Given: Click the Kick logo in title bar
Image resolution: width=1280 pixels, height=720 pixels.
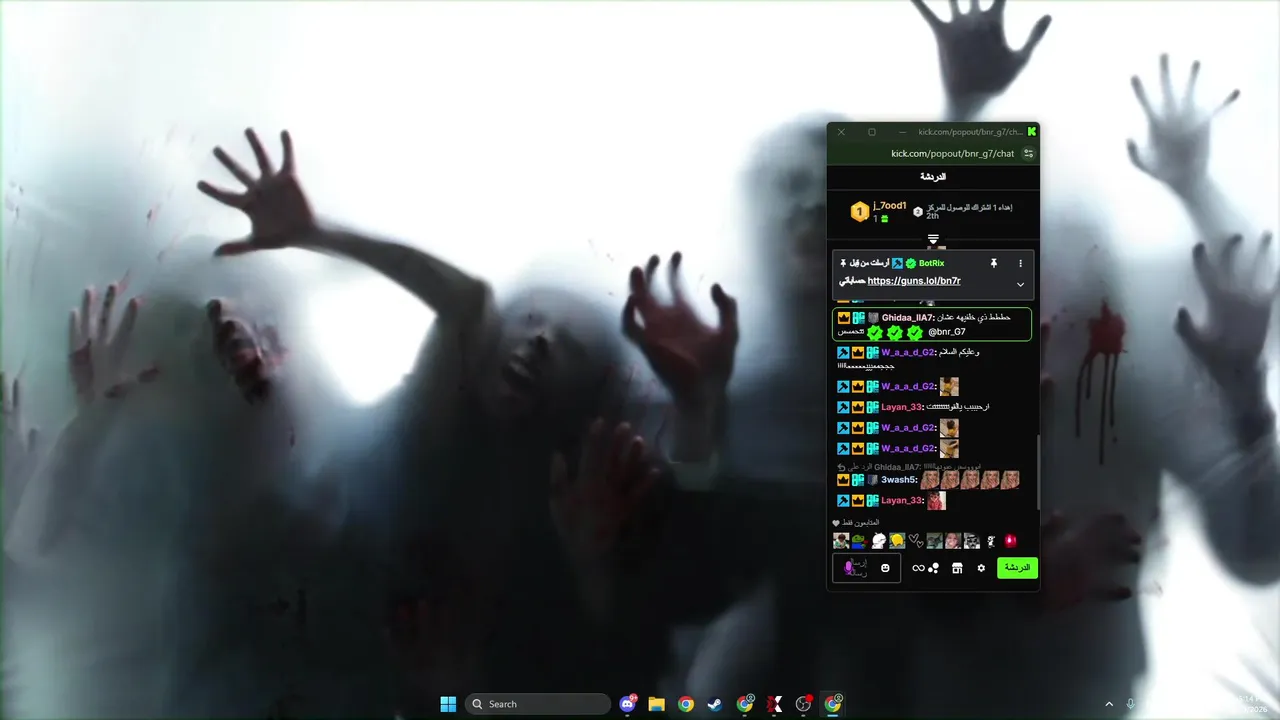Looking at the screenshot, I should coord(1032,131).
